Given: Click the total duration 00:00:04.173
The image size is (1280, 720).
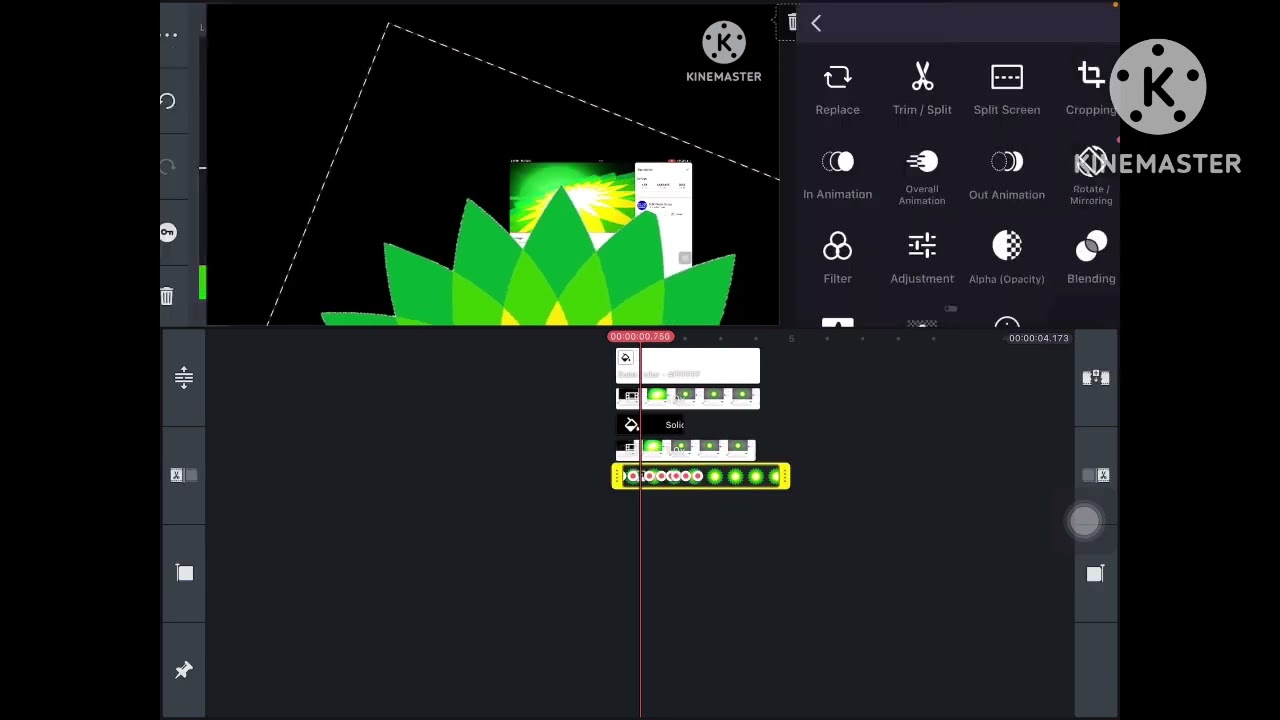Looking at the screenshot, I should coord(1038,338).
